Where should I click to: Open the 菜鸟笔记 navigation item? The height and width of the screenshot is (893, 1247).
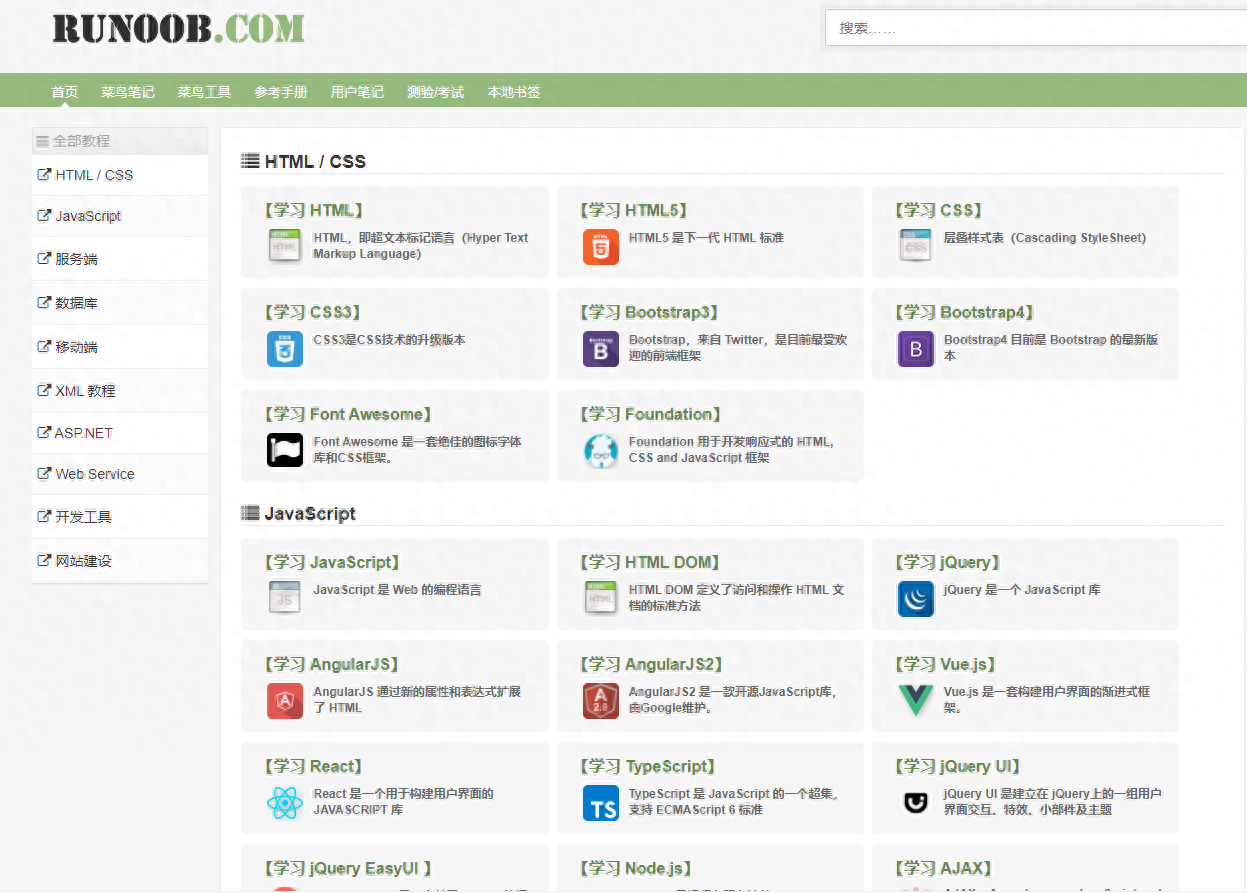[128, 92]
